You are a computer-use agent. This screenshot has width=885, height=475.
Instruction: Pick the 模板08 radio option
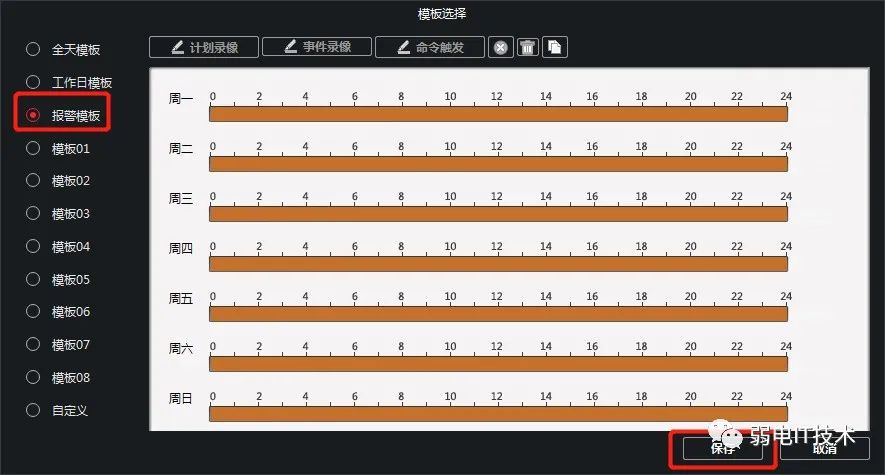pos(33,377)
